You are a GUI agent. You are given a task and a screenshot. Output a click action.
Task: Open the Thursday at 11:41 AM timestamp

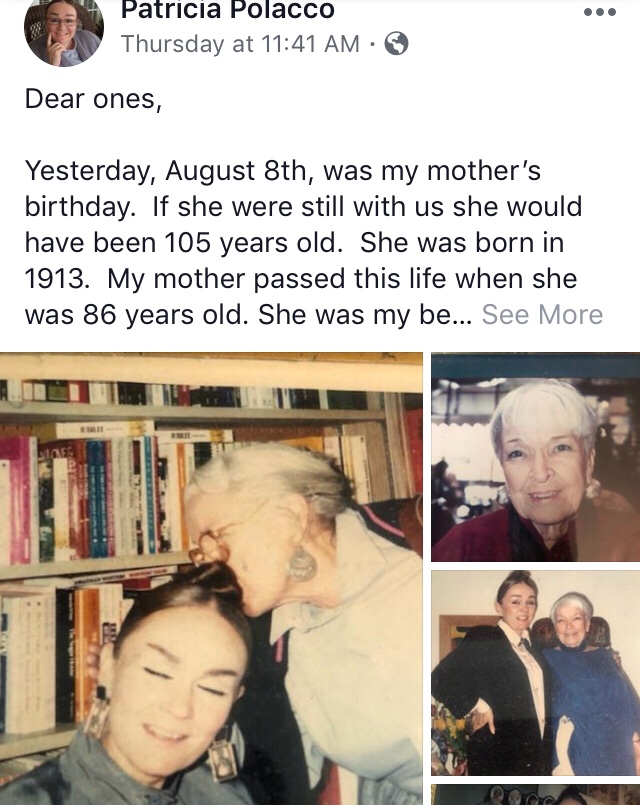(x=240, y=44)
